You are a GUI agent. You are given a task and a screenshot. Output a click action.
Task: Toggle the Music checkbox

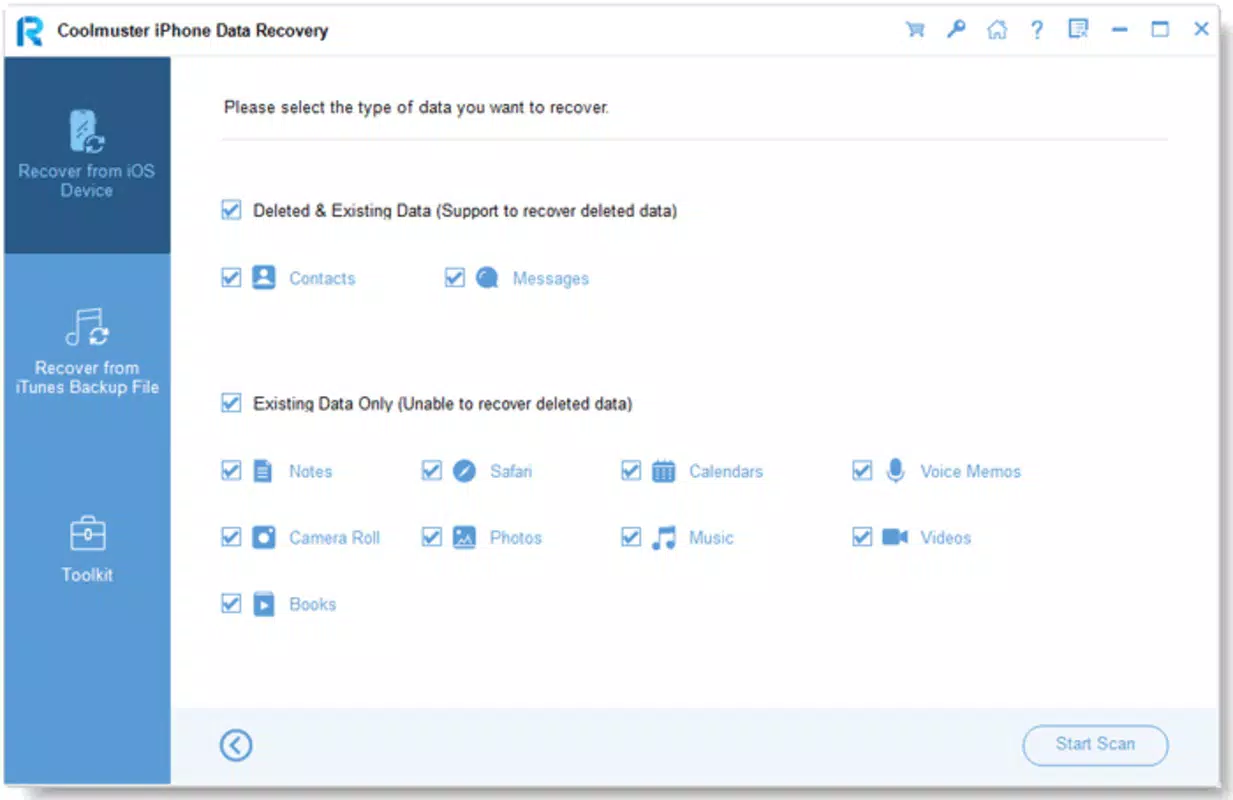631,537
